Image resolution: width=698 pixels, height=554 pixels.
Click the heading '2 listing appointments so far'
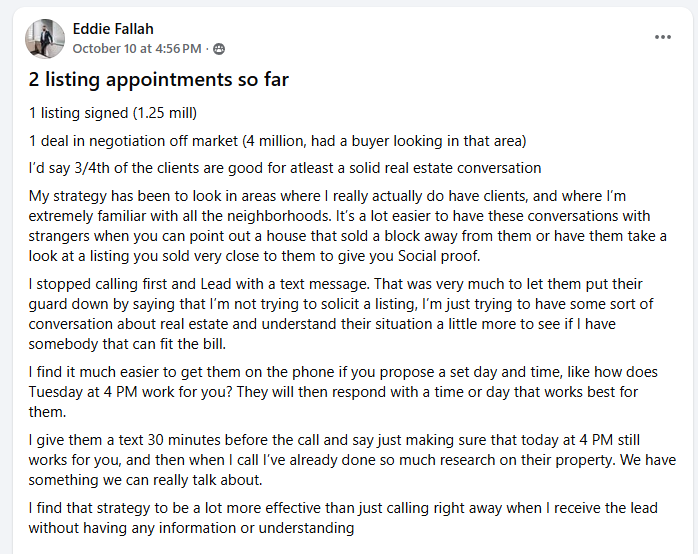pos(158,81)
